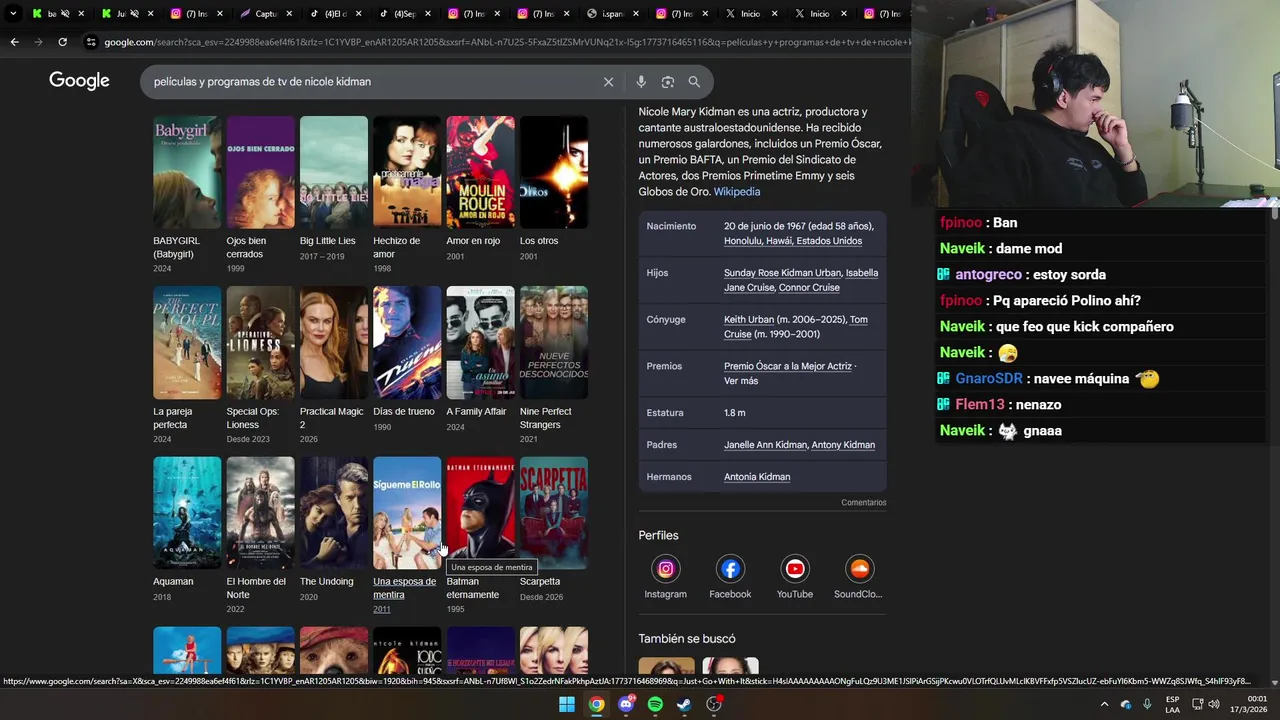
Task: Open the Special Ops: Lioness poster
Action: pyautogui.click(x=260, y=342)
